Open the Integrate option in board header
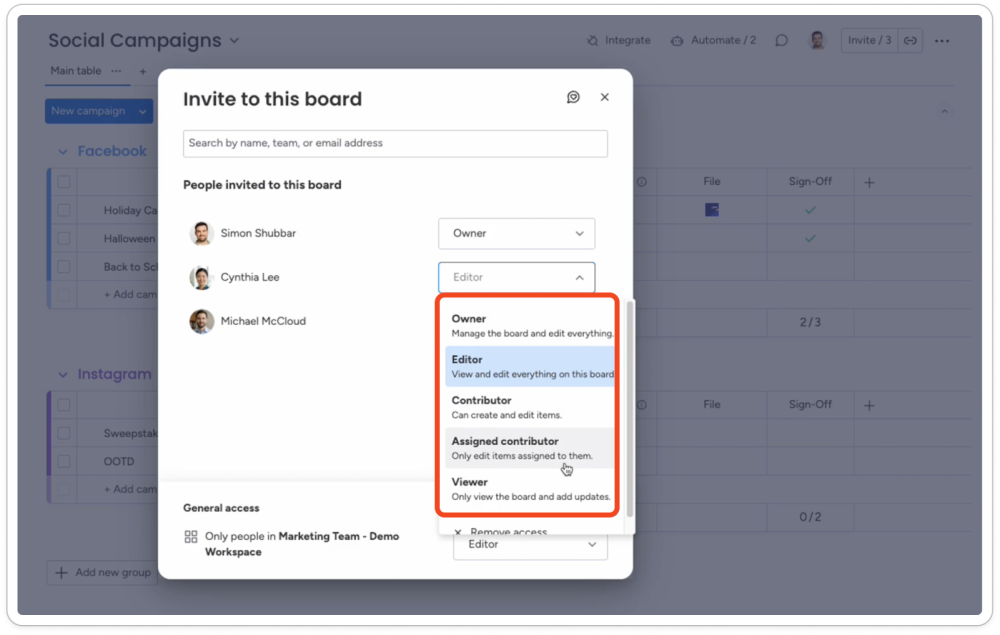This screenshot has height=635, width=1000. click(x=618, y=41)
